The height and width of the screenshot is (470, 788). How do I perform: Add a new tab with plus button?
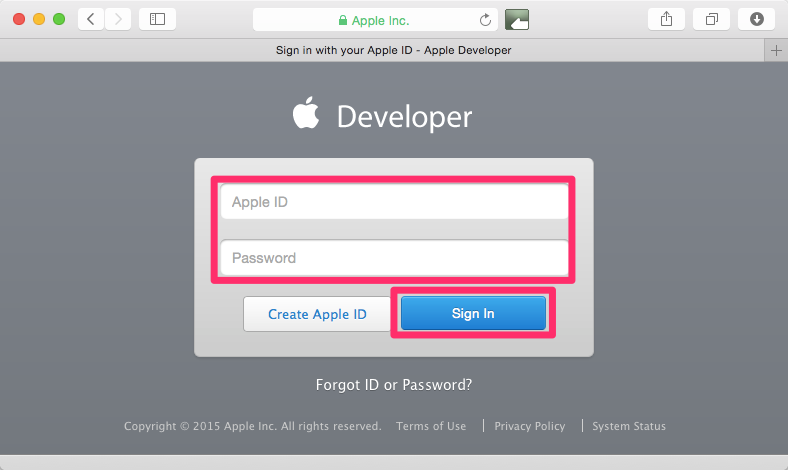pyautogui.click(x=776, y=51)
